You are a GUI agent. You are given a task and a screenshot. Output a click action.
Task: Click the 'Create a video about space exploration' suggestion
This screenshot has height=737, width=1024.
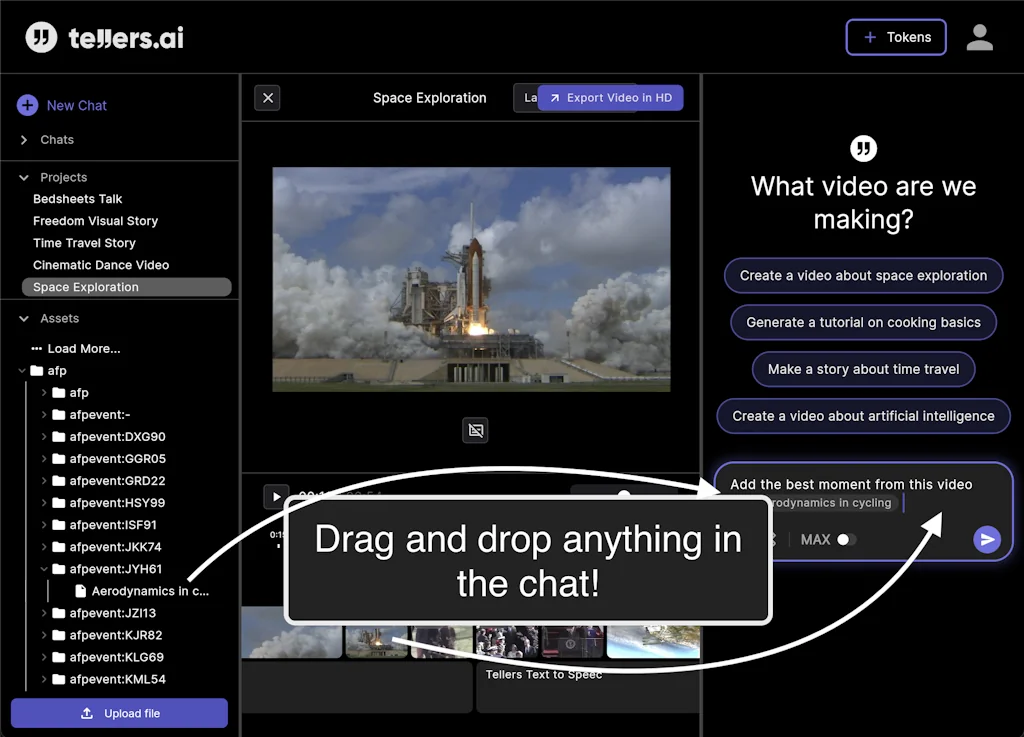pyautogui.click(x=863, y=275)
